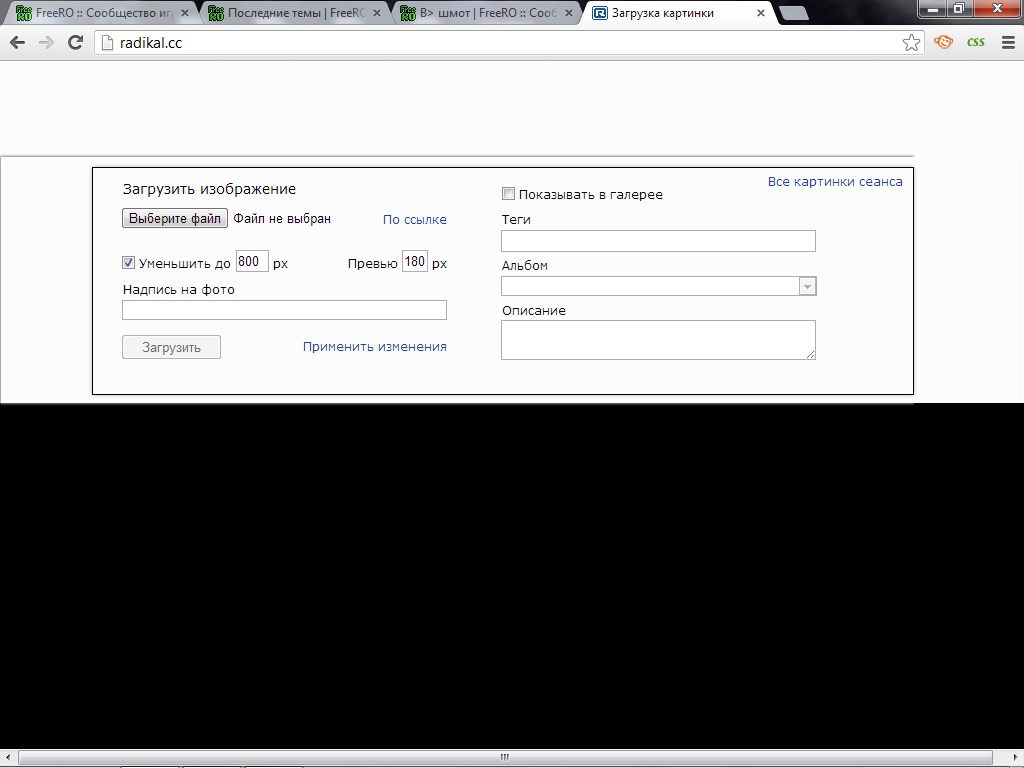This screenshot has height=768, width=1024.
Task: Close the 'FreeRO :: Сообщество' tab
Action: (185, 13)
